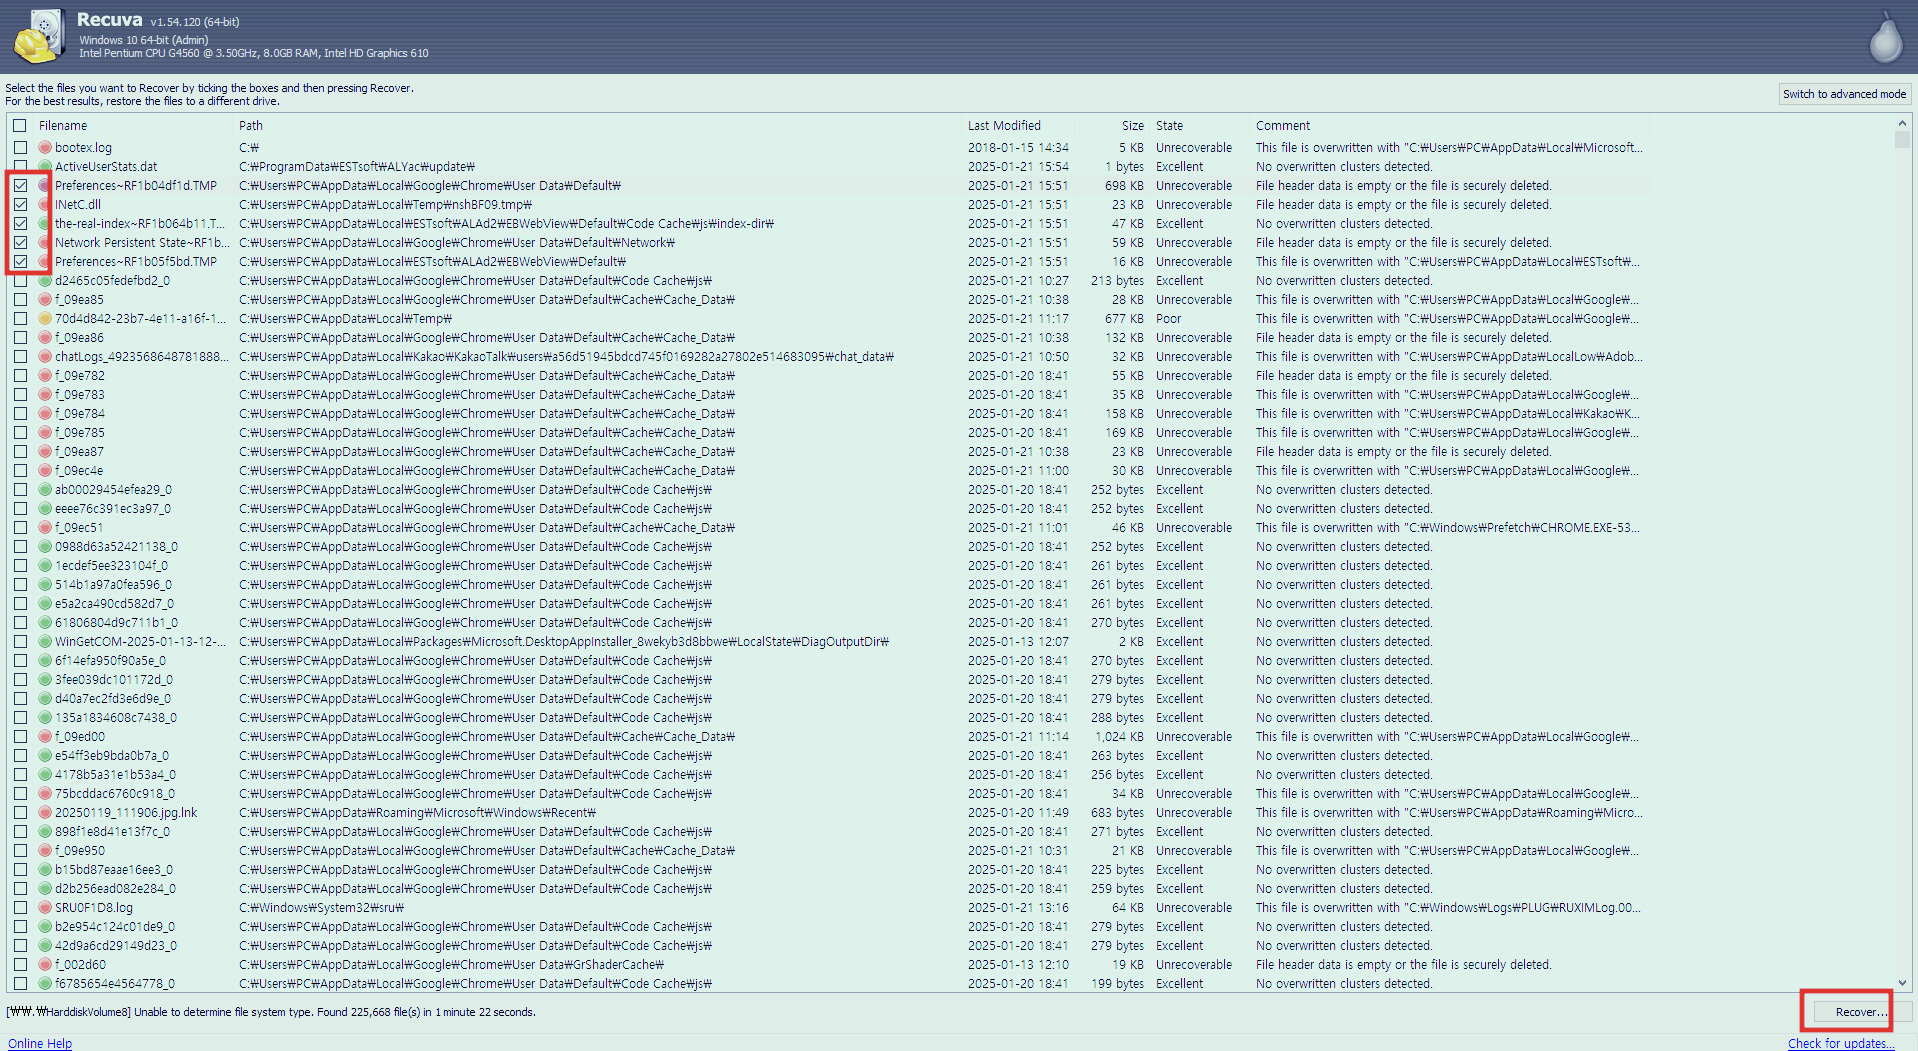Click red status dot for 20250119_111906.jpg.lnk
This screenshot has width=1918, height=1051.
click(x=45, y=813)
